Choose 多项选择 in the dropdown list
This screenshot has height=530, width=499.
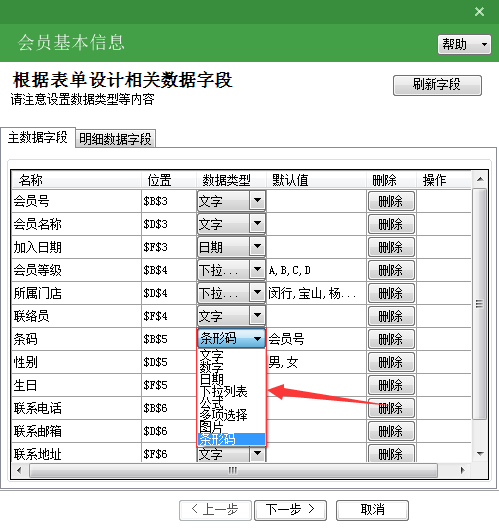coord(223,415)
